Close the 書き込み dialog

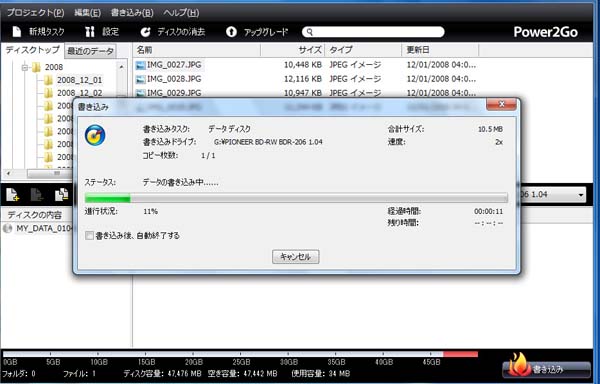tap(501, 104)
